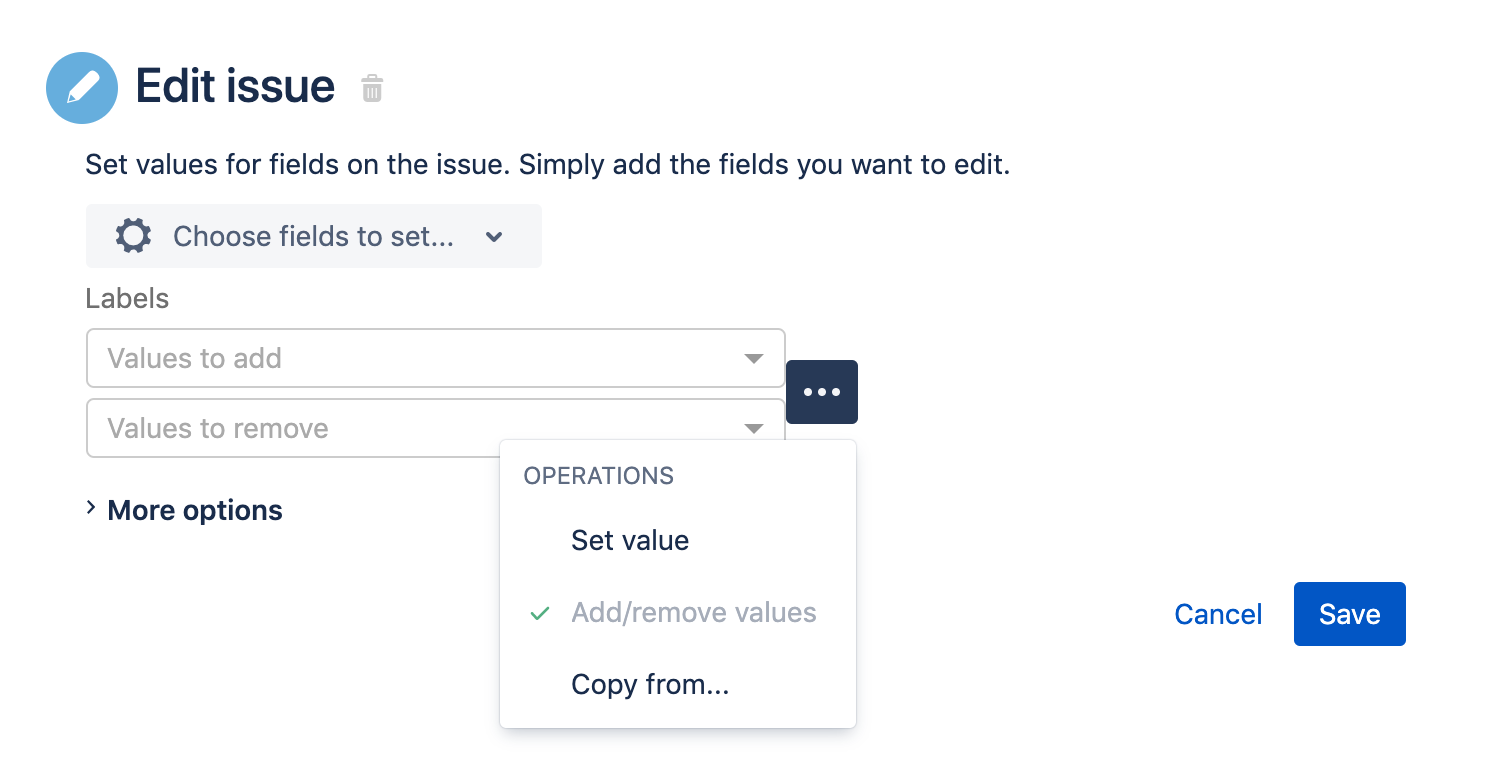Viewport: 1496px width, 784px height.
Task: Select Set value operation
Action: point(630,541)
